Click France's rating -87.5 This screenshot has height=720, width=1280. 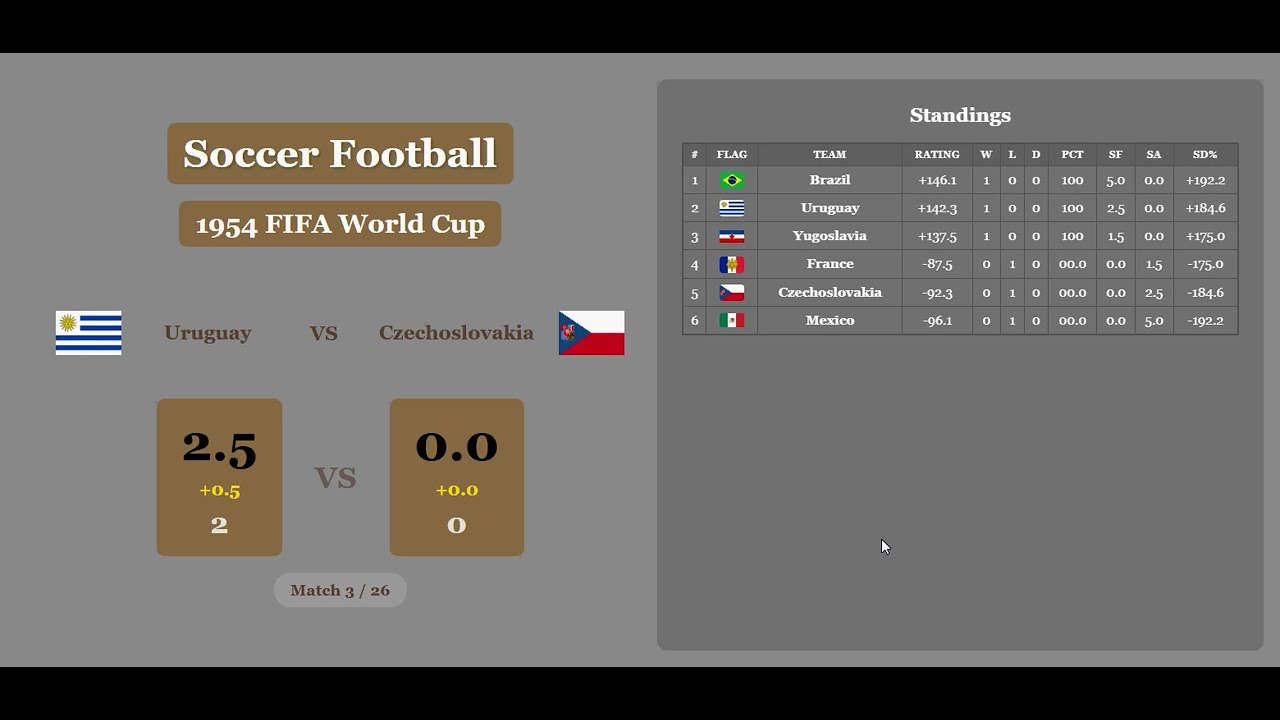pos(937,265)
